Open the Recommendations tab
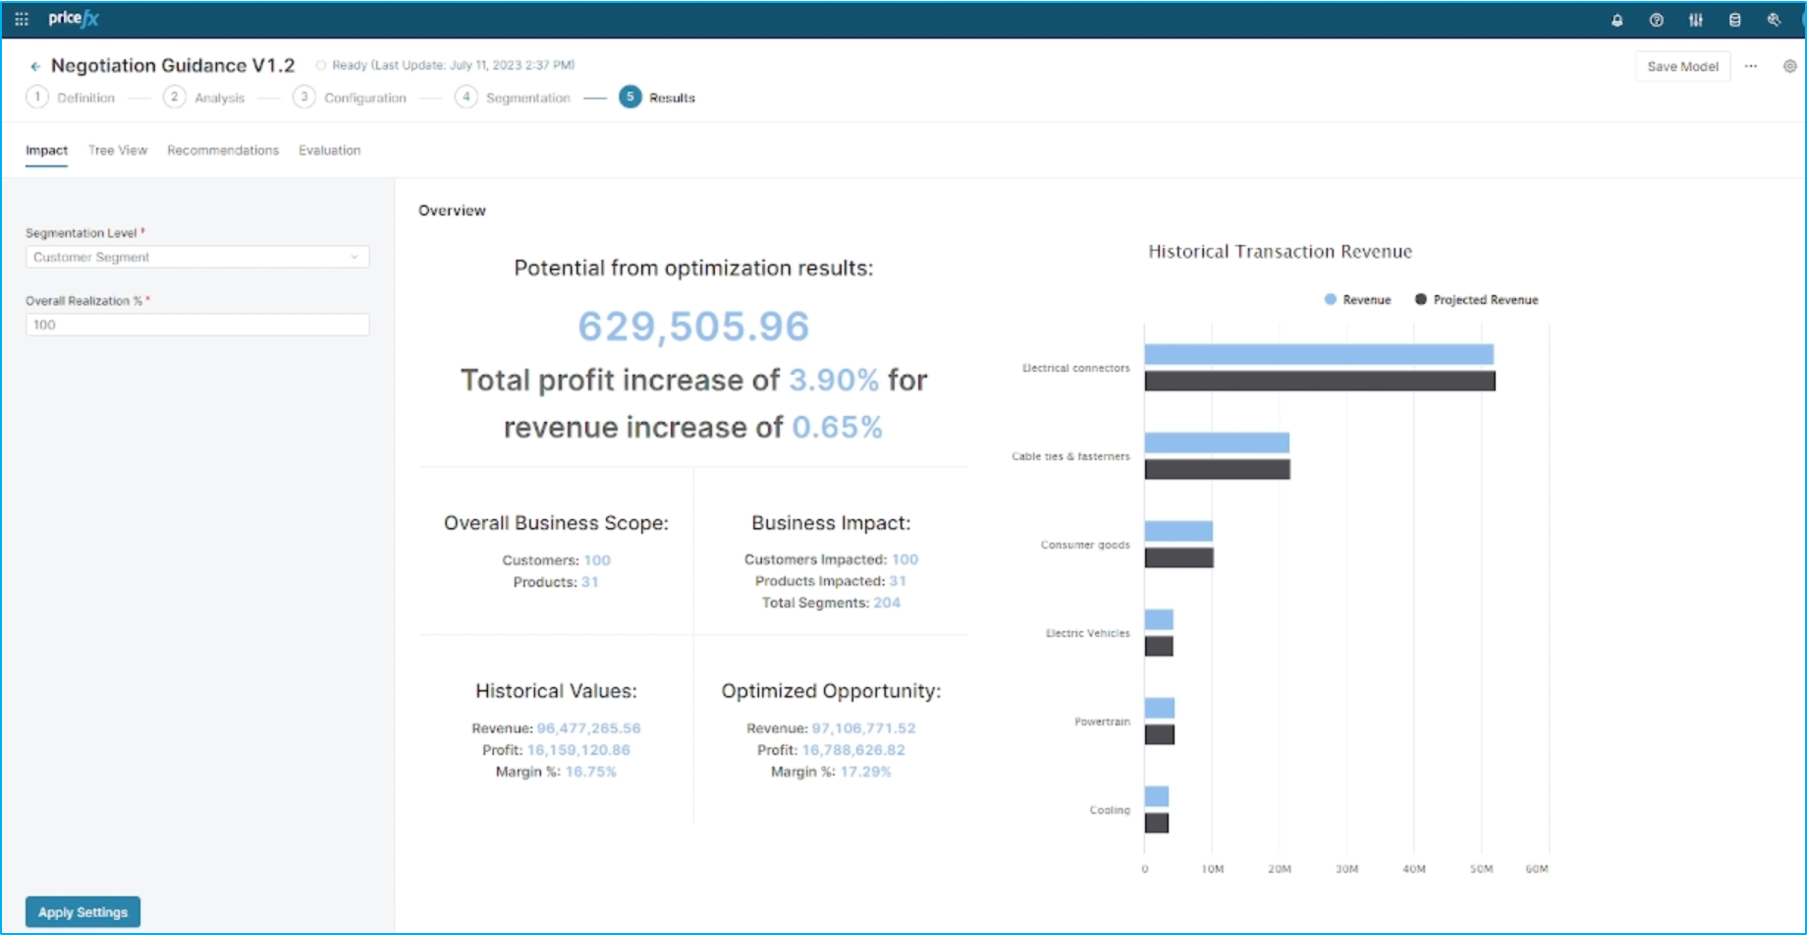This screenshot has height=936, width=1808. tap(222, 150)
